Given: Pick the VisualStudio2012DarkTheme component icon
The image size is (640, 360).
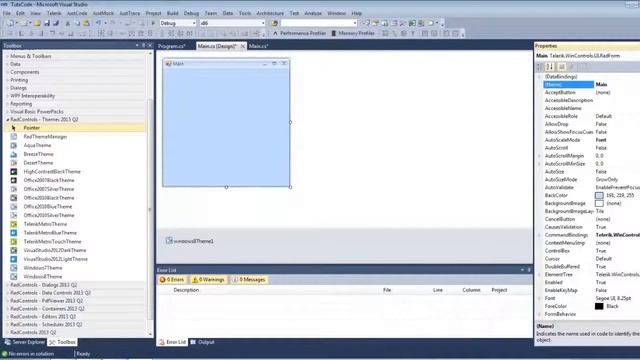Looking at the screenshot, I should pyautogui.click(x=14, y=250).
